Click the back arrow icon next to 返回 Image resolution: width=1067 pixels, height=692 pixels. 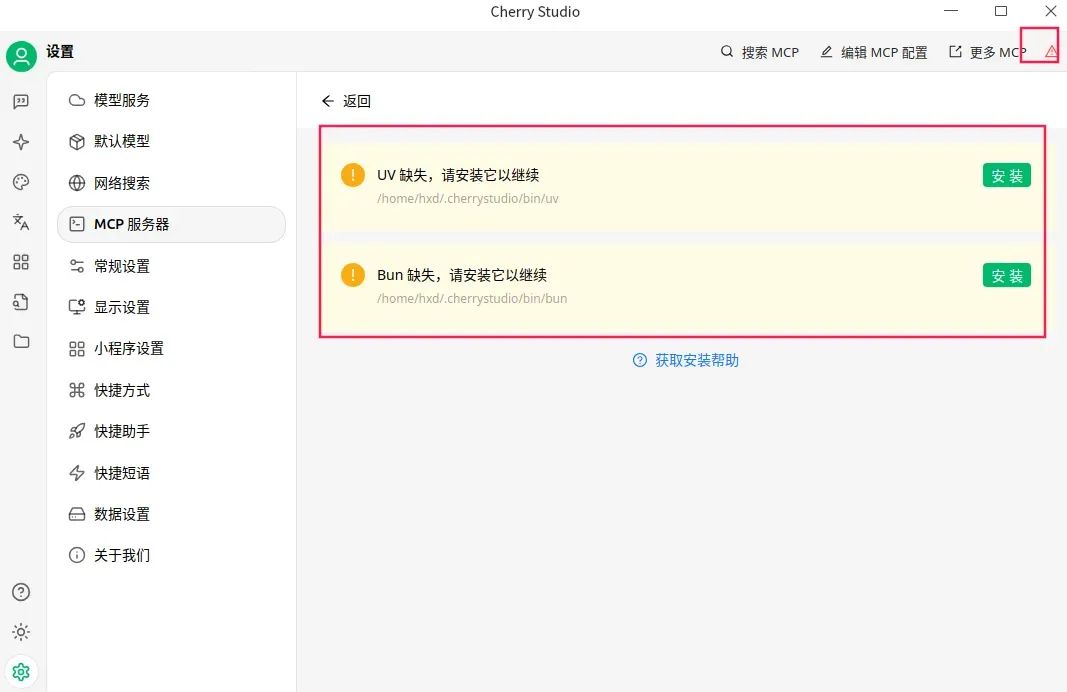[x=328, y=101]
